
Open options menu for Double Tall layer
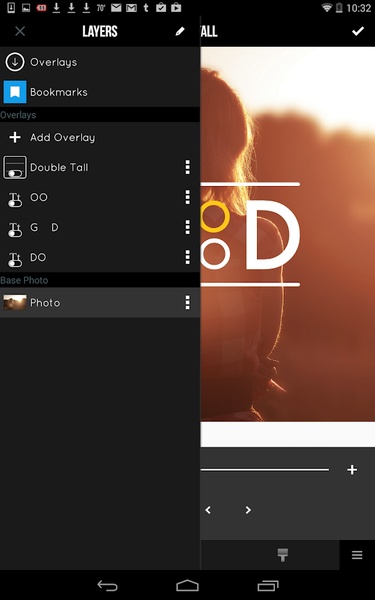[x=188, y=167]
